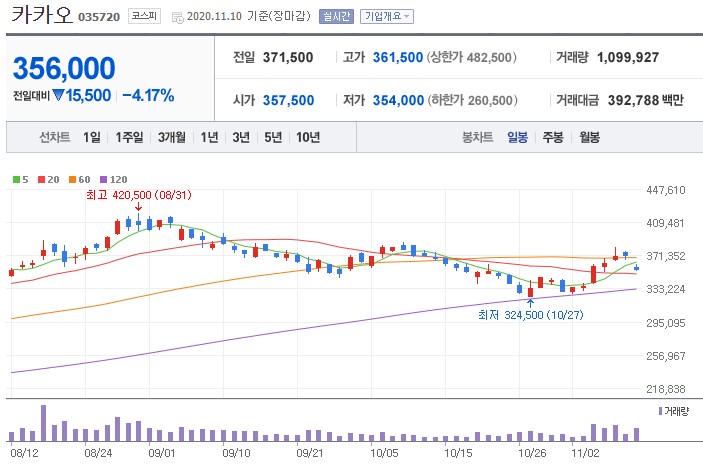Click the previous close value 371,500
The width and height of the screenshot is (703, 465).
[x=288, y=57]
